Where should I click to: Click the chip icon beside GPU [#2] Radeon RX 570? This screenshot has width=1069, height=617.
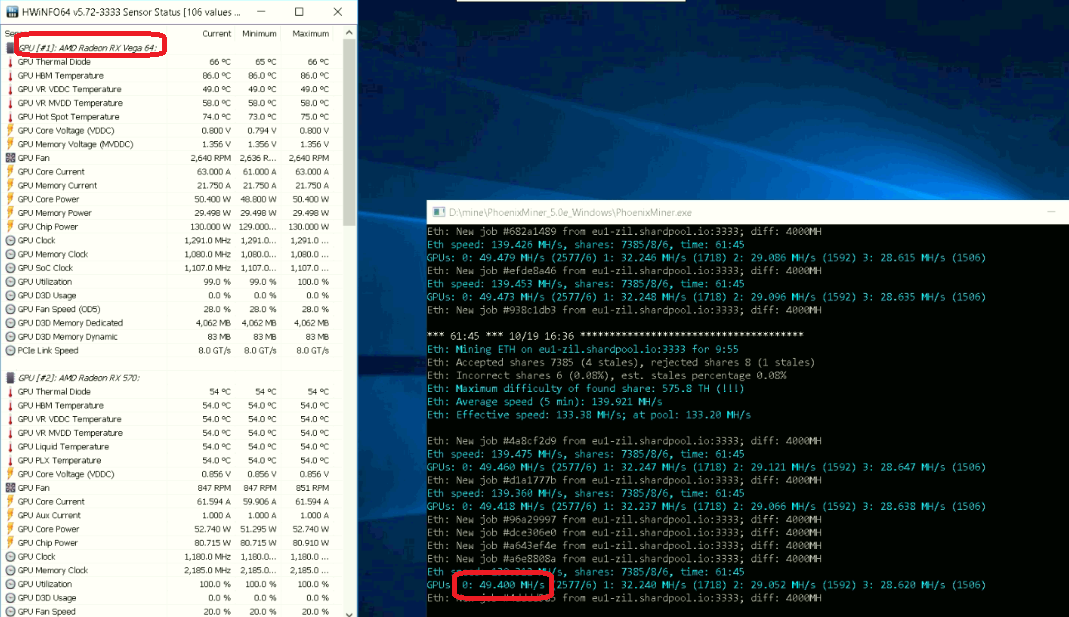[10, 378]
